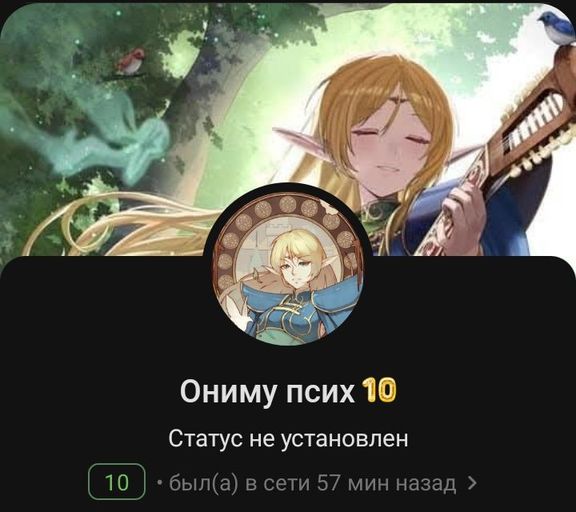Open the был(а) в сети 57 мин назад info
This screenshot has width=576, height=512.
click(312, 483)
